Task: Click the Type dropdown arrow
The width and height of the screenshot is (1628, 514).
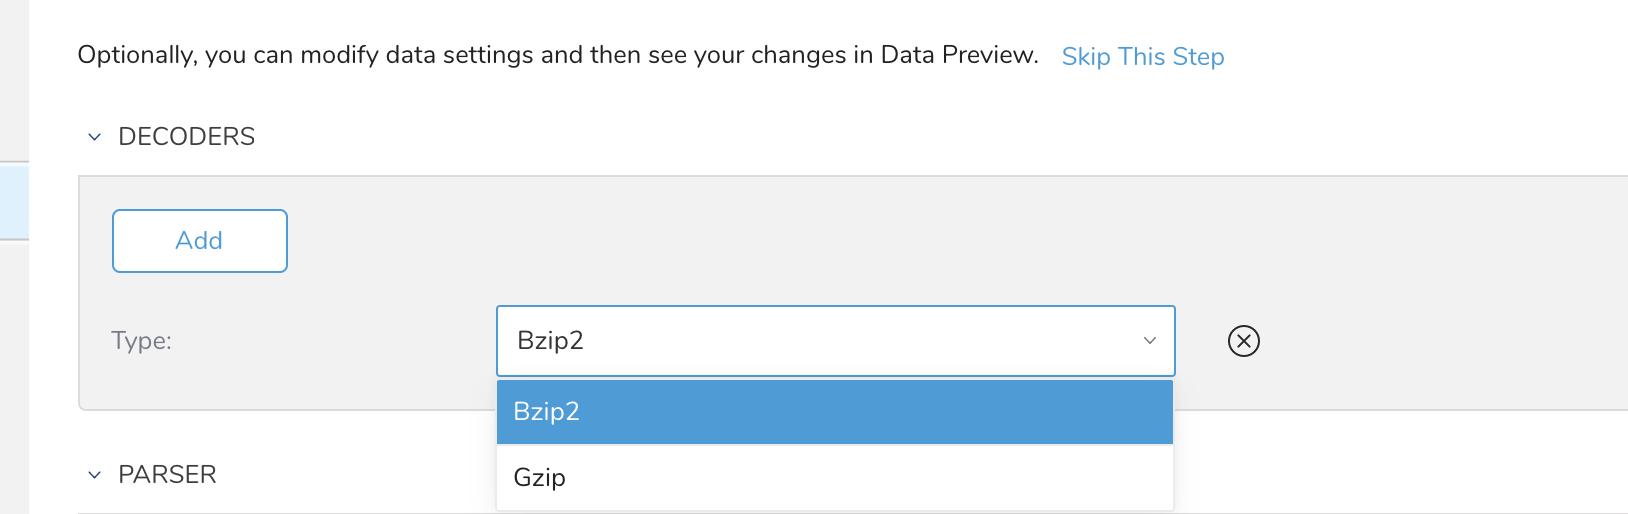Action: click(1149, 341)
